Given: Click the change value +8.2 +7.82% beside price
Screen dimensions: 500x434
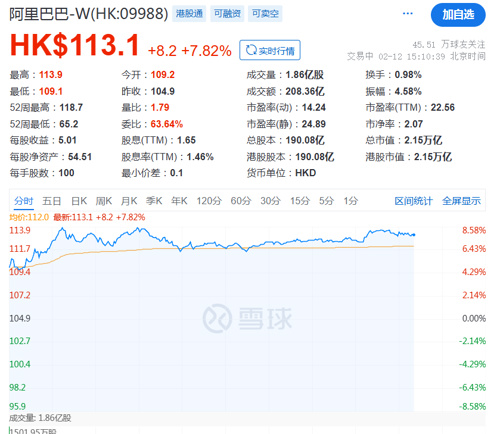Looking at the screenshot, I should 189,51.
